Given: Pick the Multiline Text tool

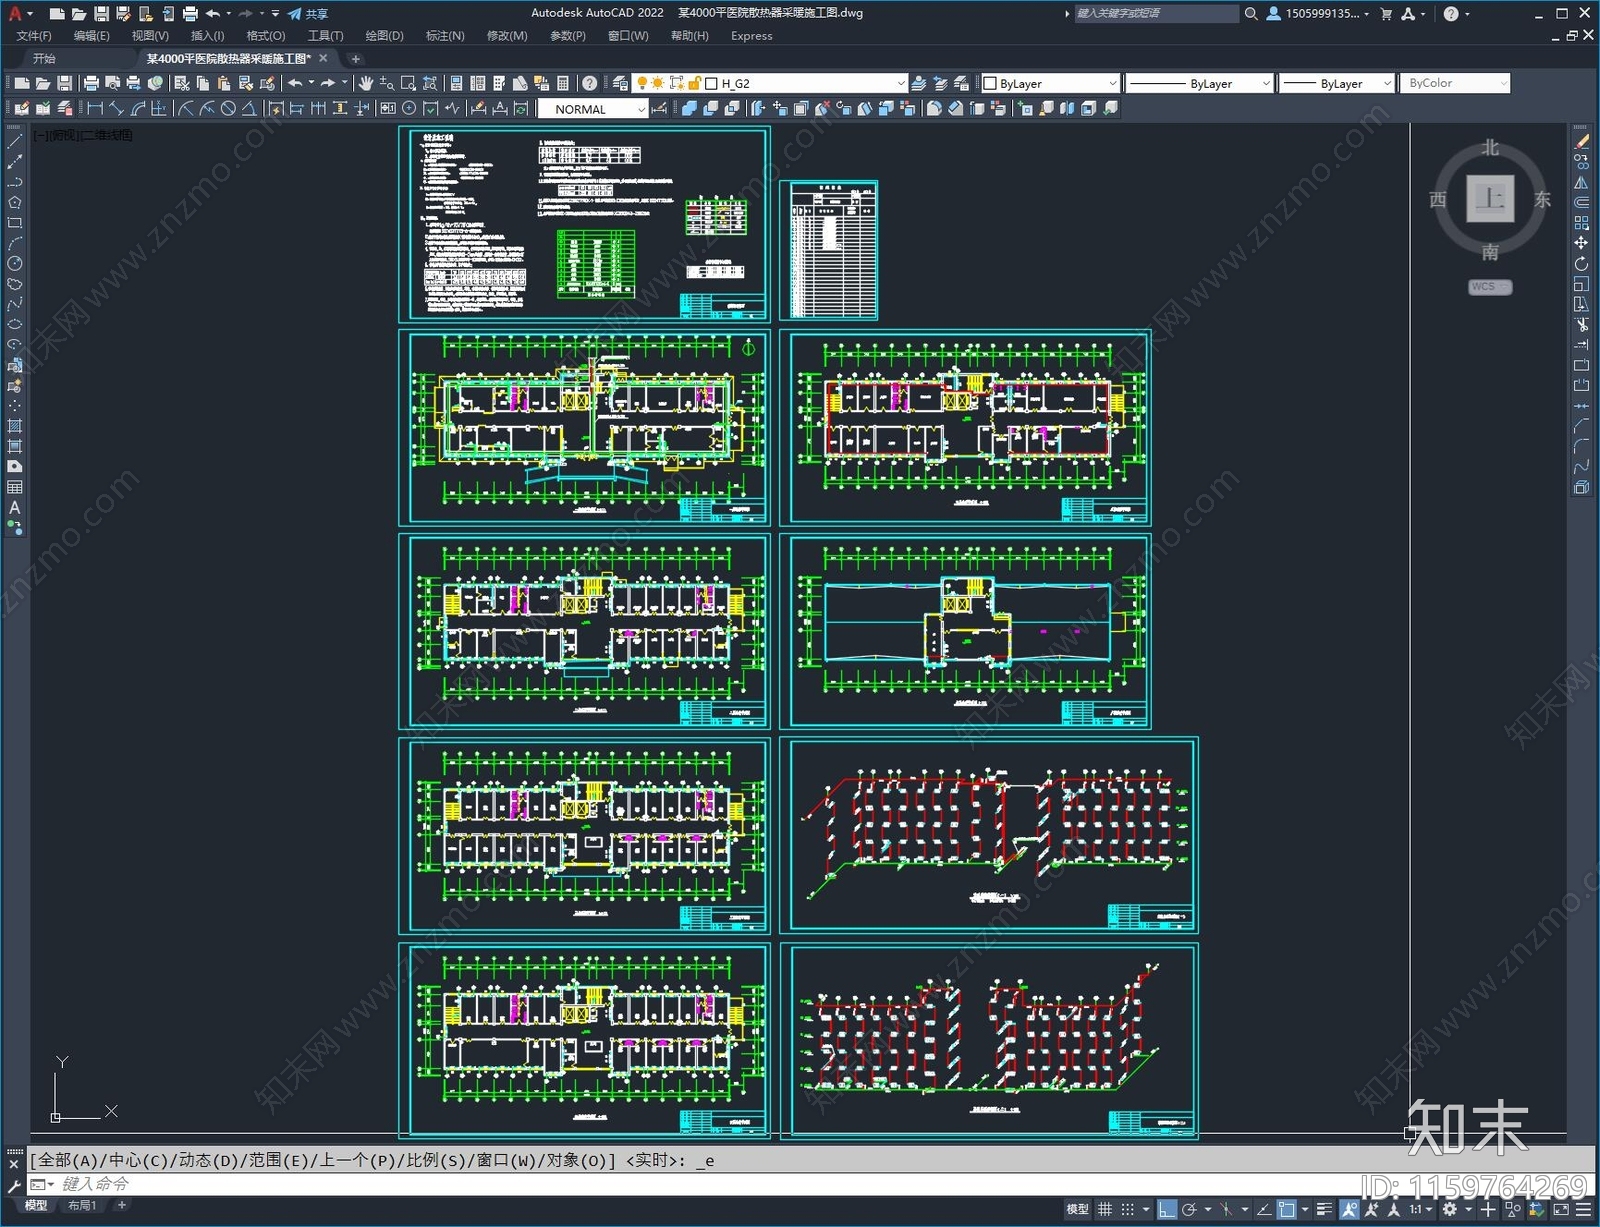Looking at the screenshot, I should (x=14, y=508).
